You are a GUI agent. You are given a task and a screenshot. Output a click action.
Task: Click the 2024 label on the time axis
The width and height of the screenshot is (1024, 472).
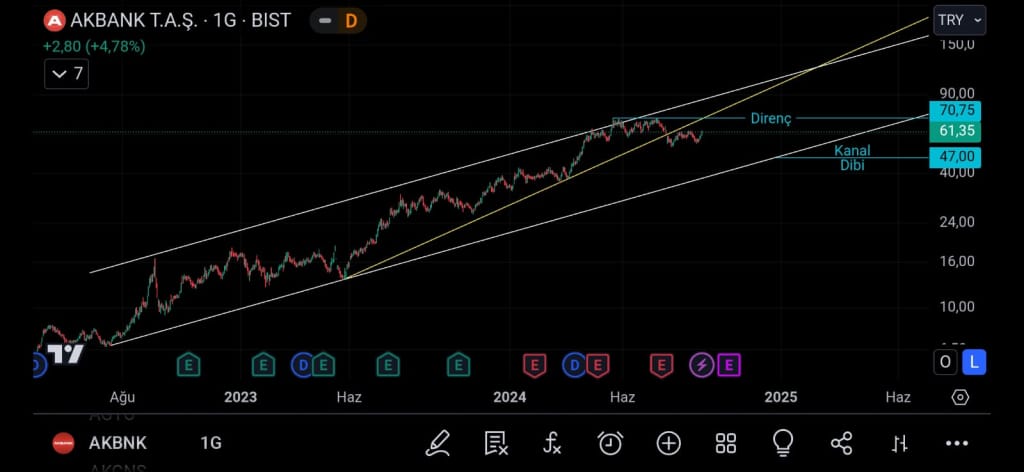(x=509, y=397)
